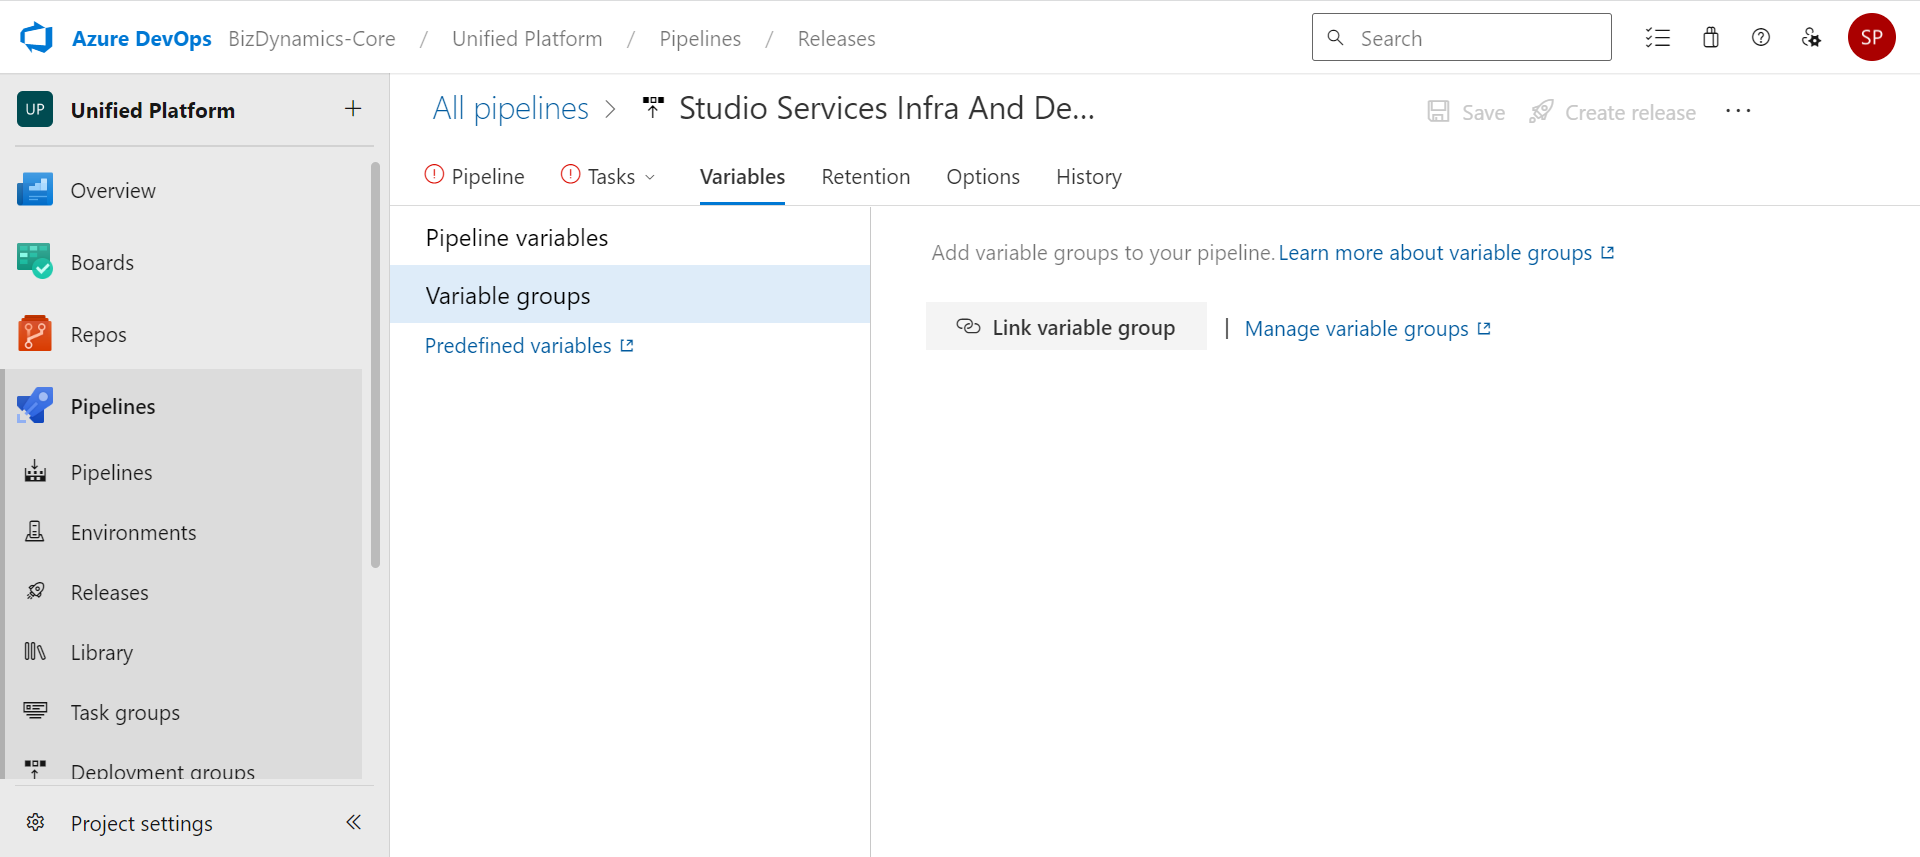Image resolution: width=1920 pixels, height=857 pixels.
Task: Click the sidebar vertical scrollbar
Action: [x=375, y=365]
